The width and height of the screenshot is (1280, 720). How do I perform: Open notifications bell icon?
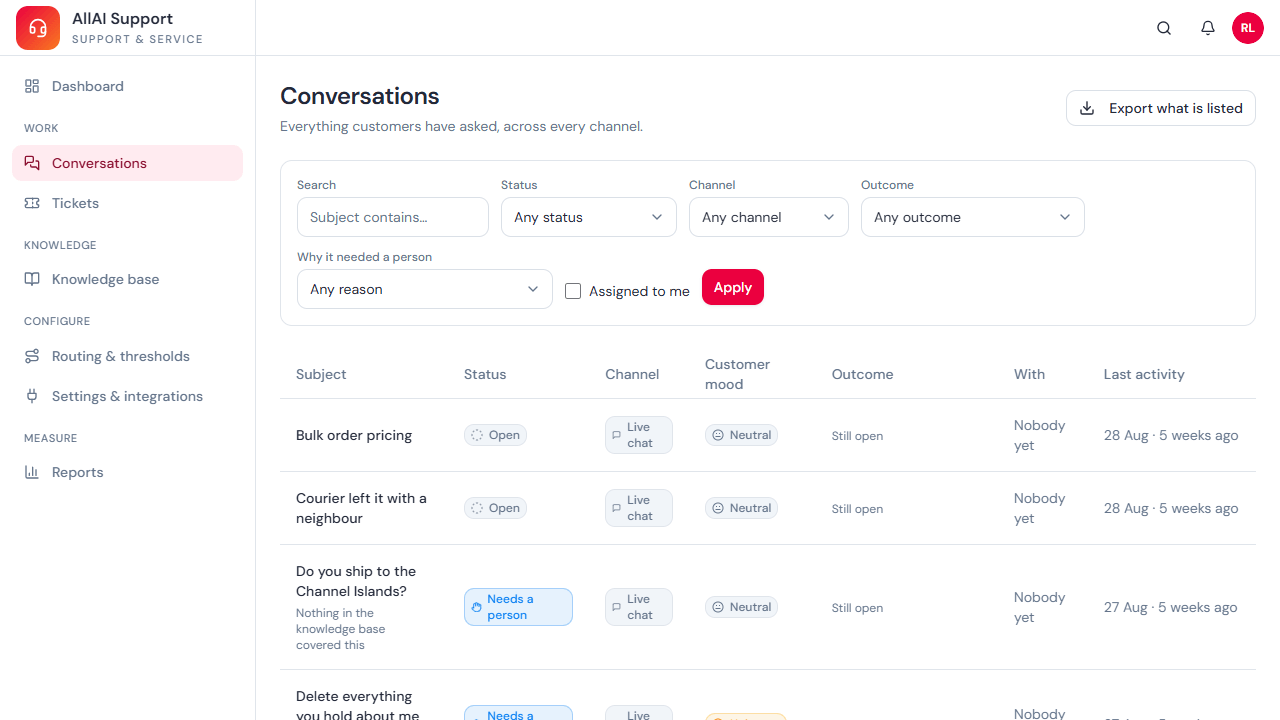(x=1208, y=28)
